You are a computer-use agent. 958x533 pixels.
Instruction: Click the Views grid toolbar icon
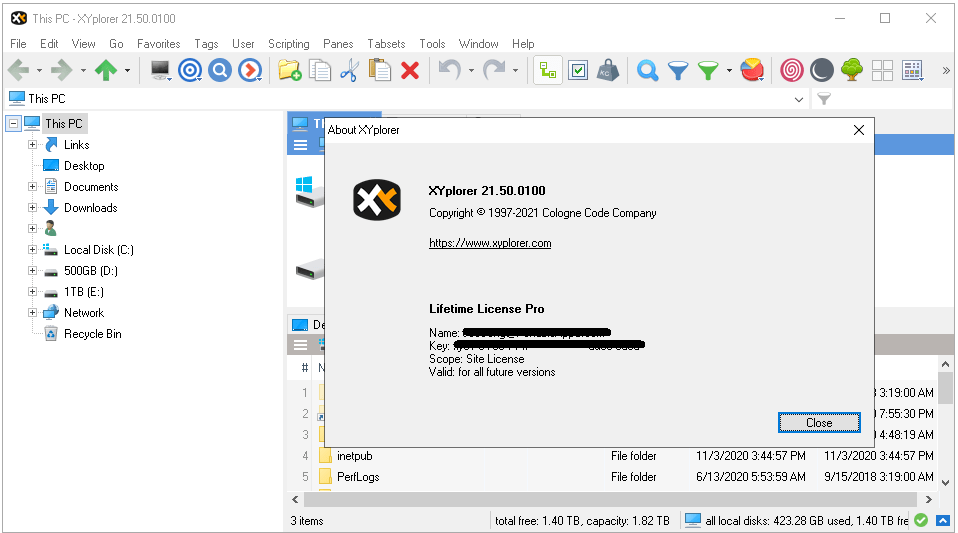pyautogui.click(x=913, y=71)
